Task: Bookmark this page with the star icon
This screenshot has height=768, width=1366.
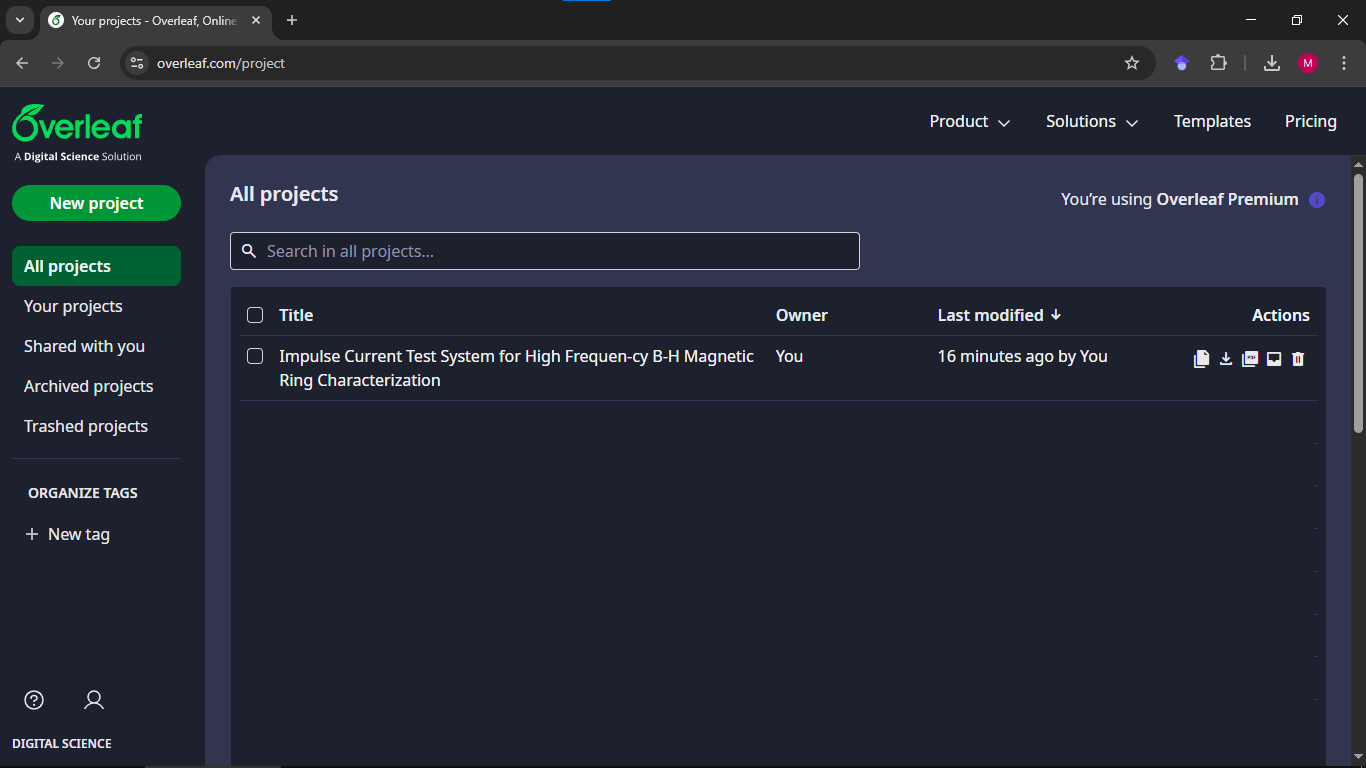Action: [1132, 63]
